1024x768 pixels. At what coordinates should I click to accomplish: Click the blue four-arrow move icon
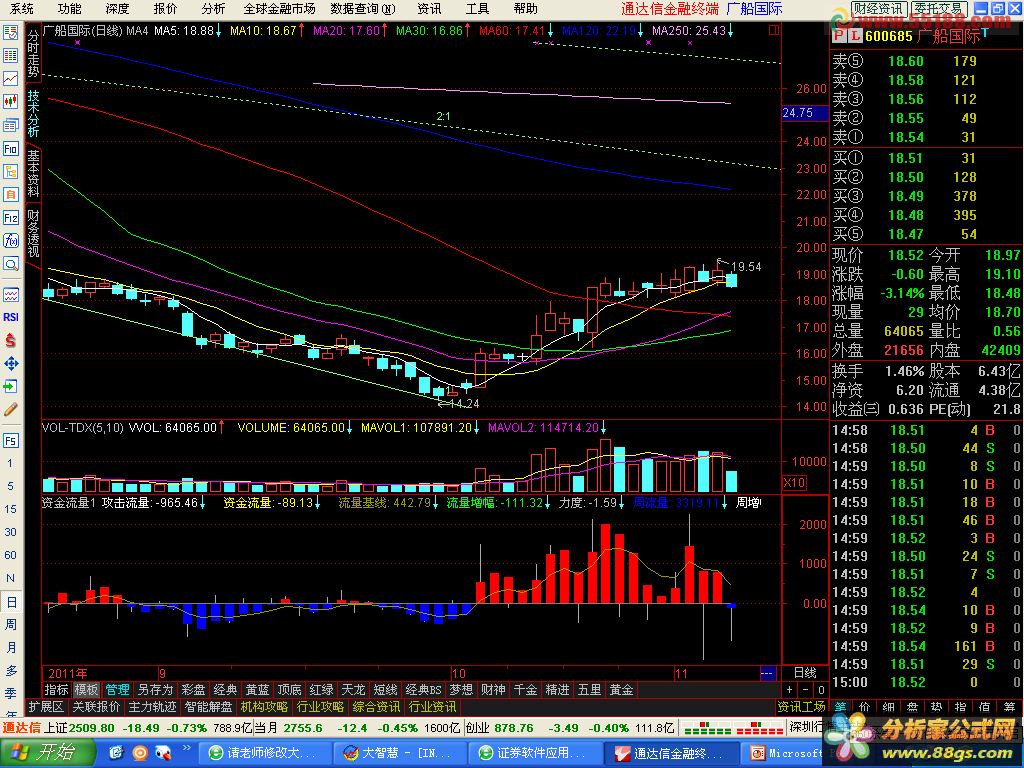(x=10, y=363)
